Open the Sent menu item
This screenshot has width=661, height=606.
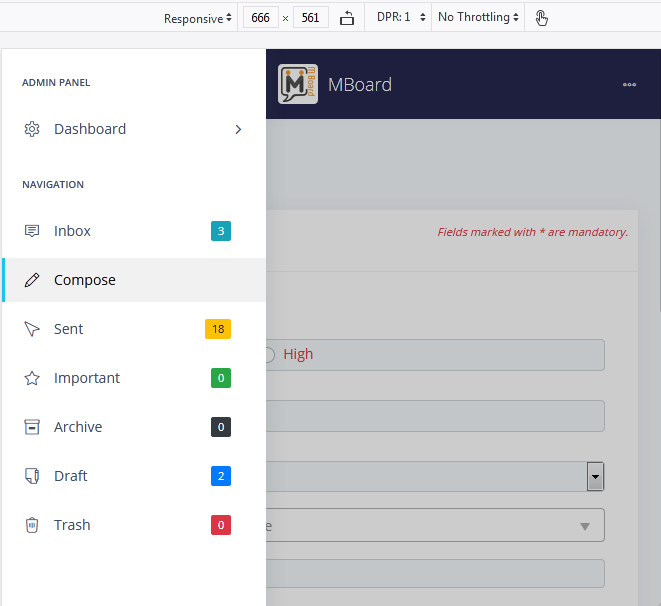tap(69, 329)
